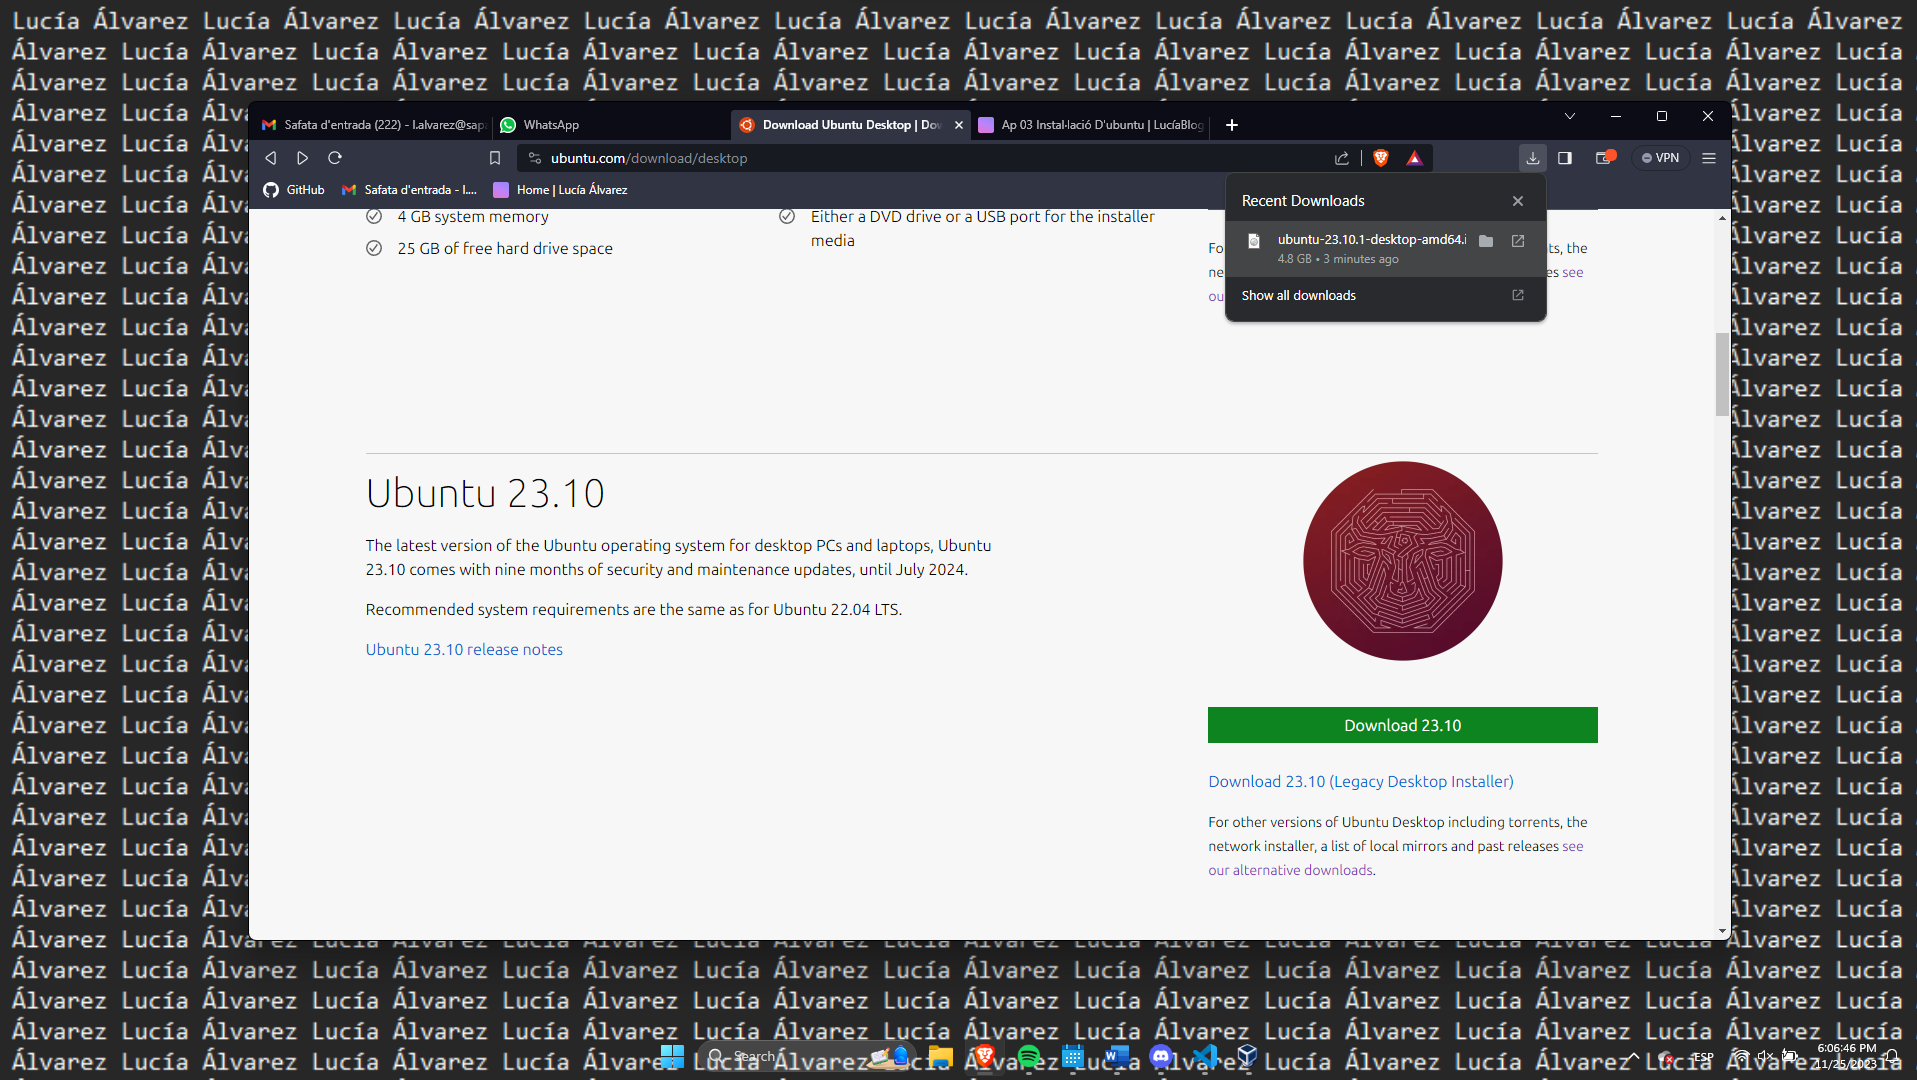Viewport: 1917px width, 1080px height.
Task: Bookmark this page with the bookmark icon
Action: tap(494, 158)
